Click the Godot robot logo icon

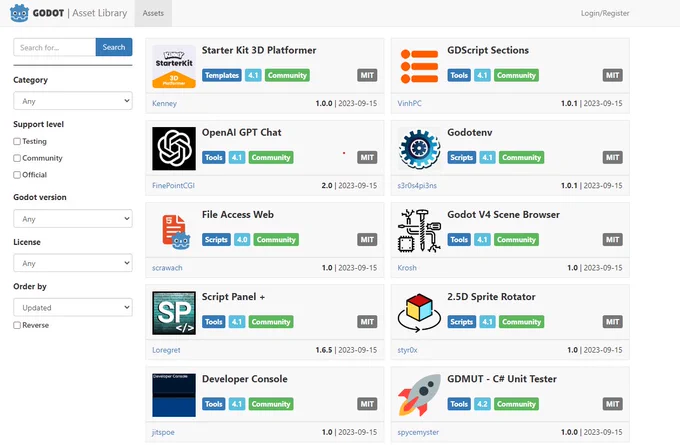tap(19, 13)
